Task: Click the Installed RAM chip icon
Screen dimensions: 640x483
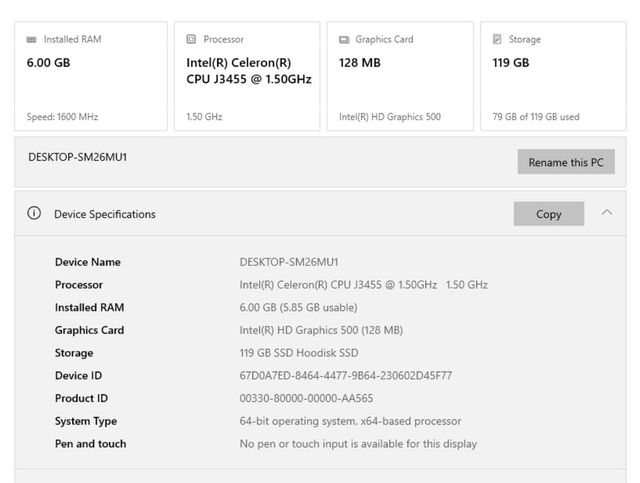Action: coord(32,40)
